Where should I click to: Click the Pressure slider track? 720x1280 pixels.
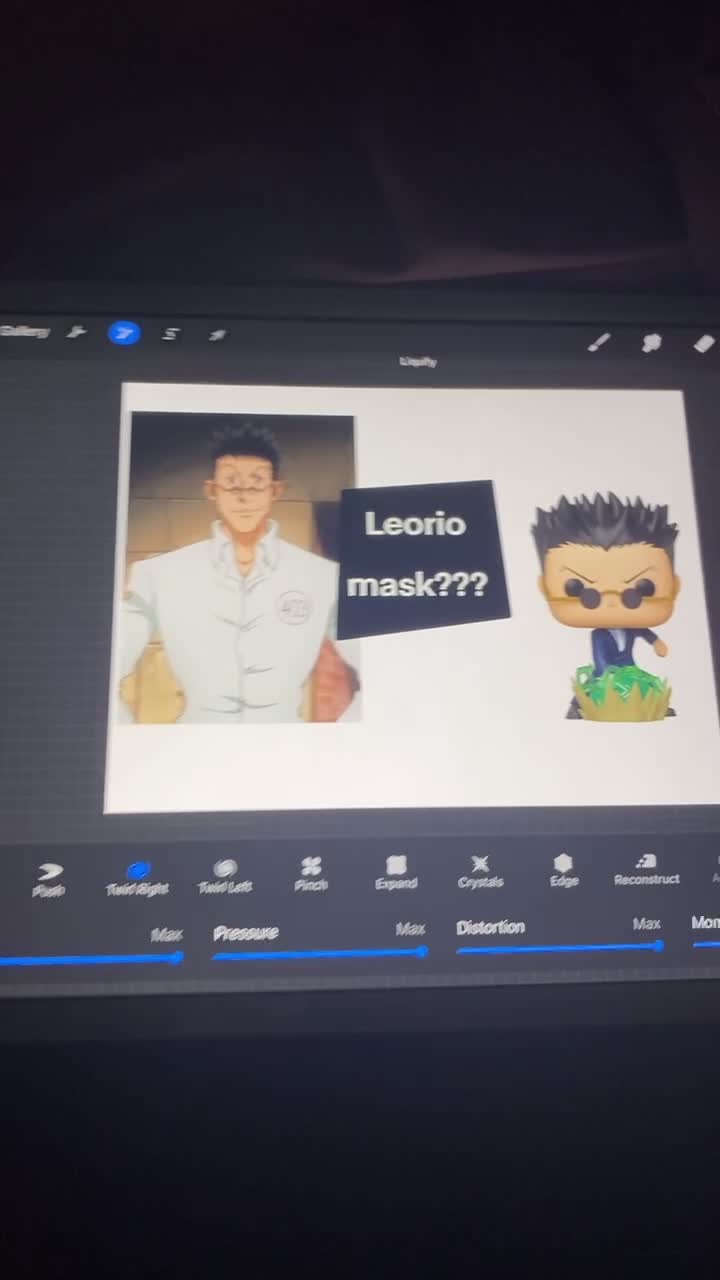(319, 954)
